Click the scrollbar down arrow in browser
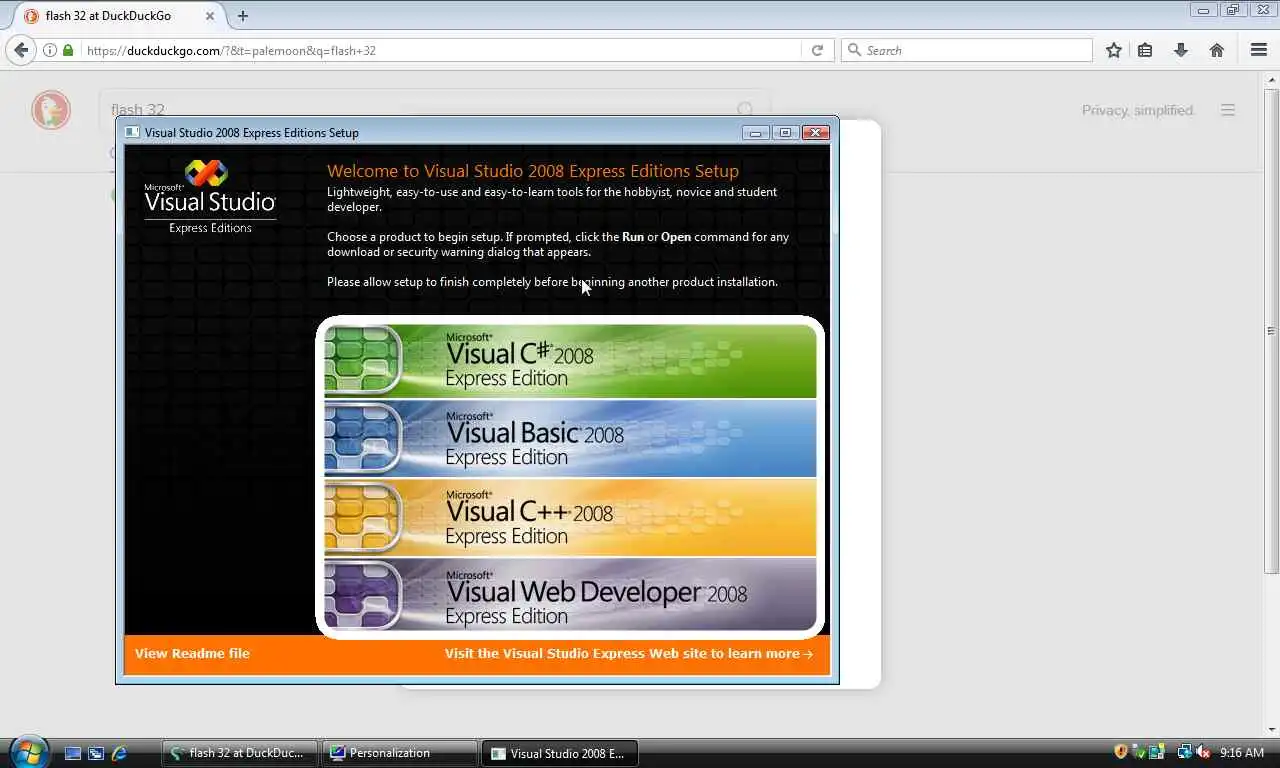Viewport: 1280px width, 768px height. (x=1271, y=729)
